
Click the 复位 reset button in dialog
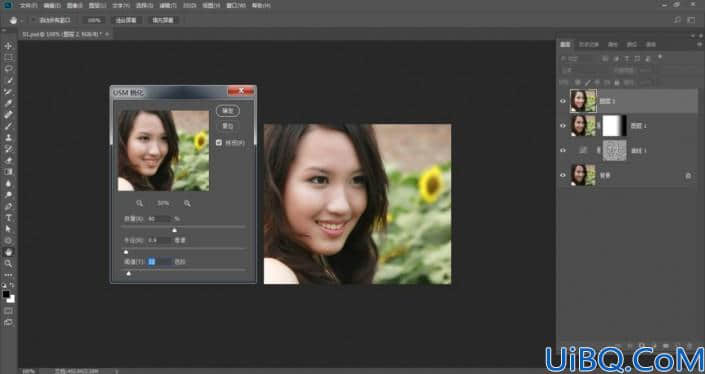[x=228, y=126]
